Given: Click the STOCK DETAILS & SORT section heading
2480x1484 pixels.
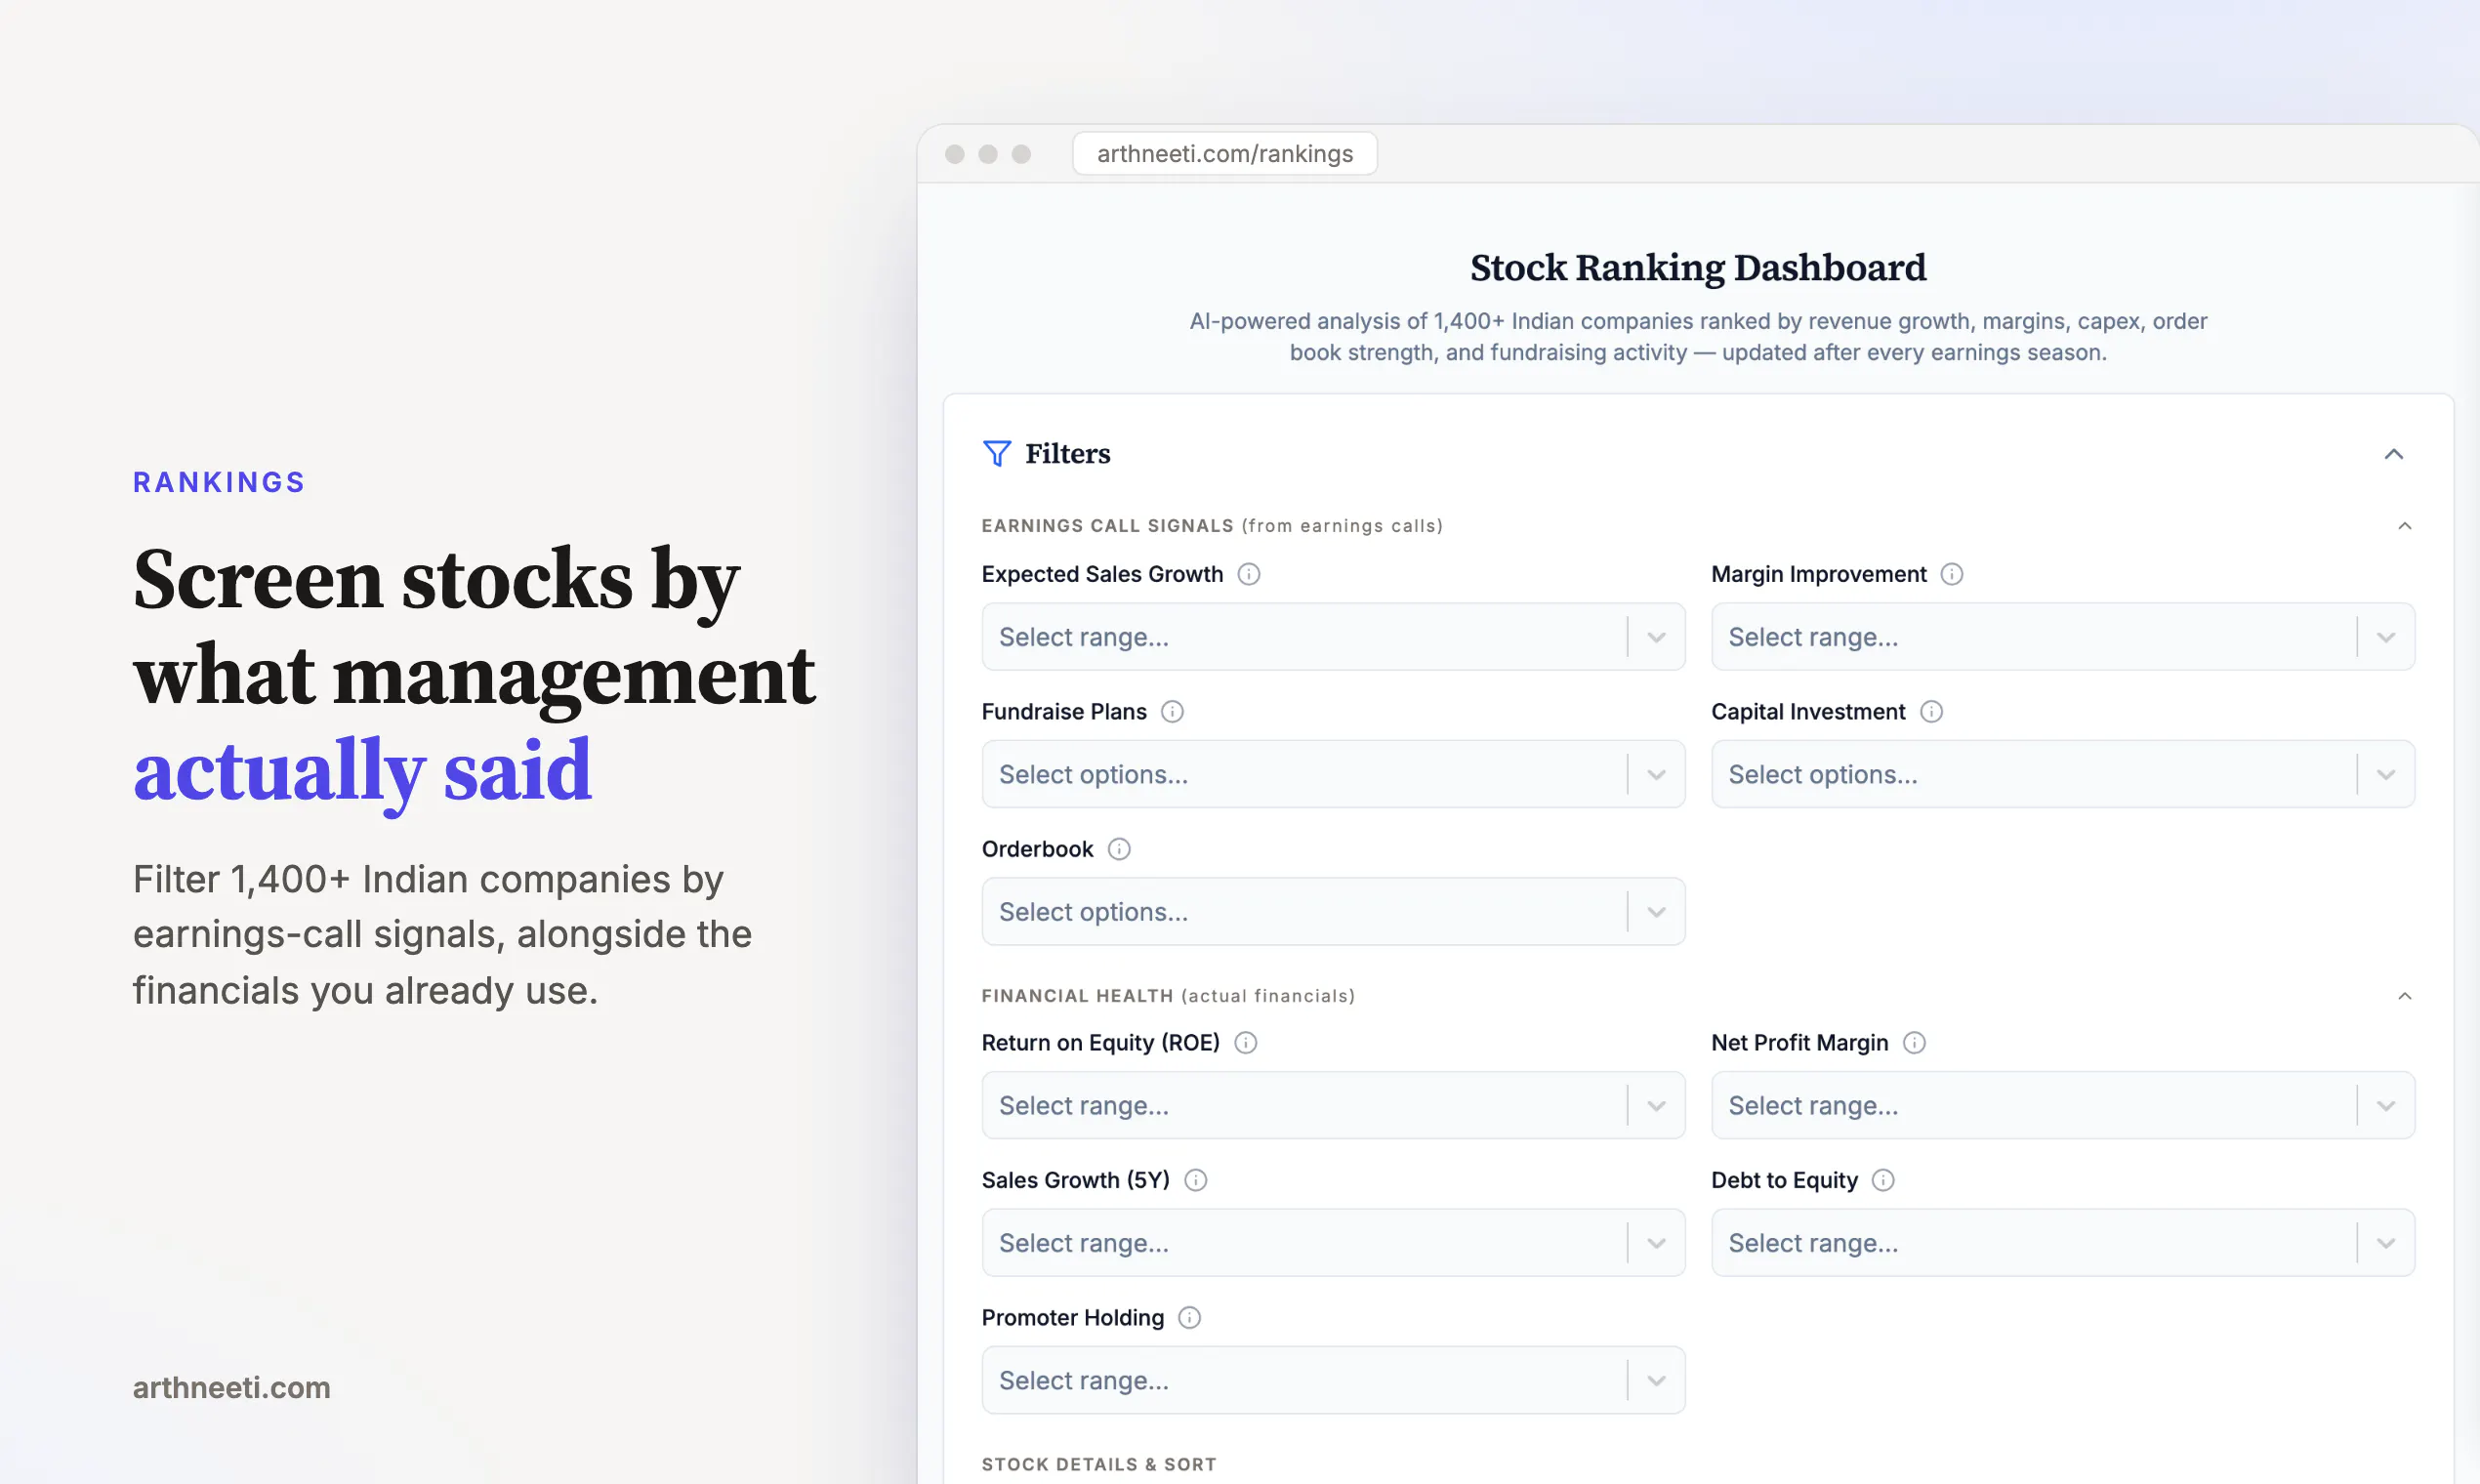Looking at the screenshot, I should (1099, 1464).
